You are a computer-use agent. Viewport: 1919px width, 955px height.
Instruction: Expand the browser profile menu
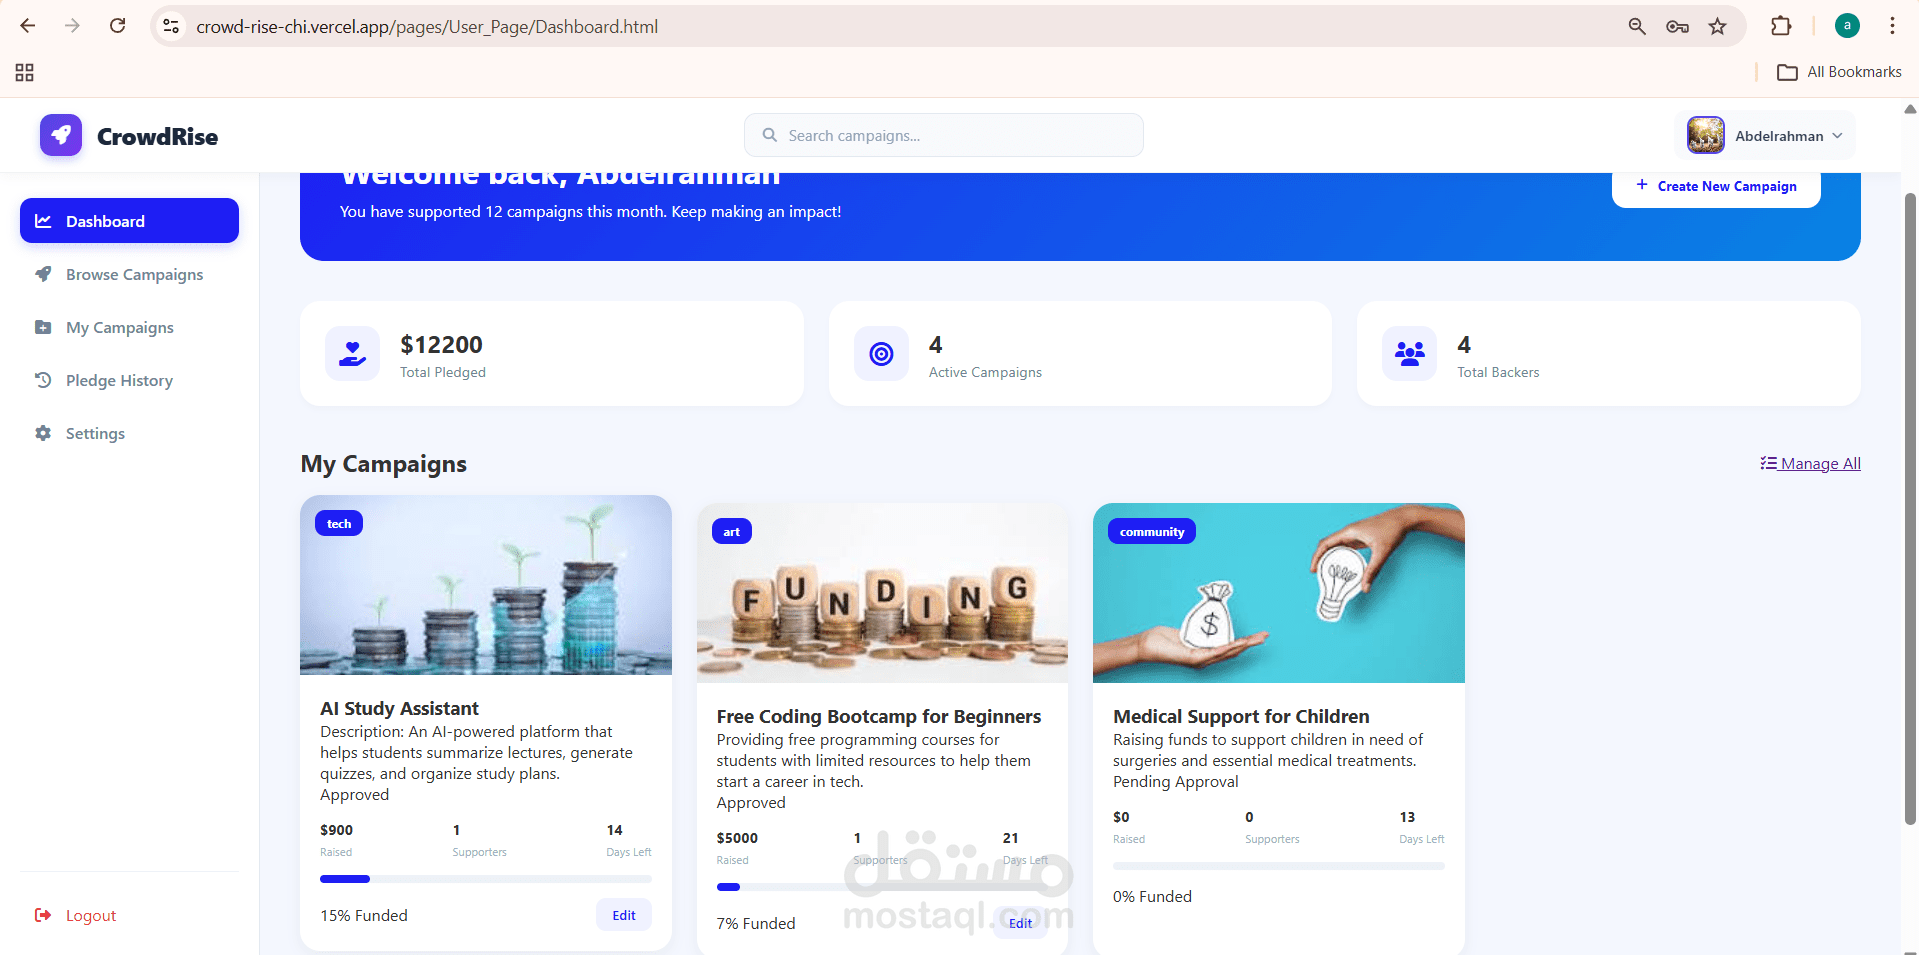coord(1846,25)
